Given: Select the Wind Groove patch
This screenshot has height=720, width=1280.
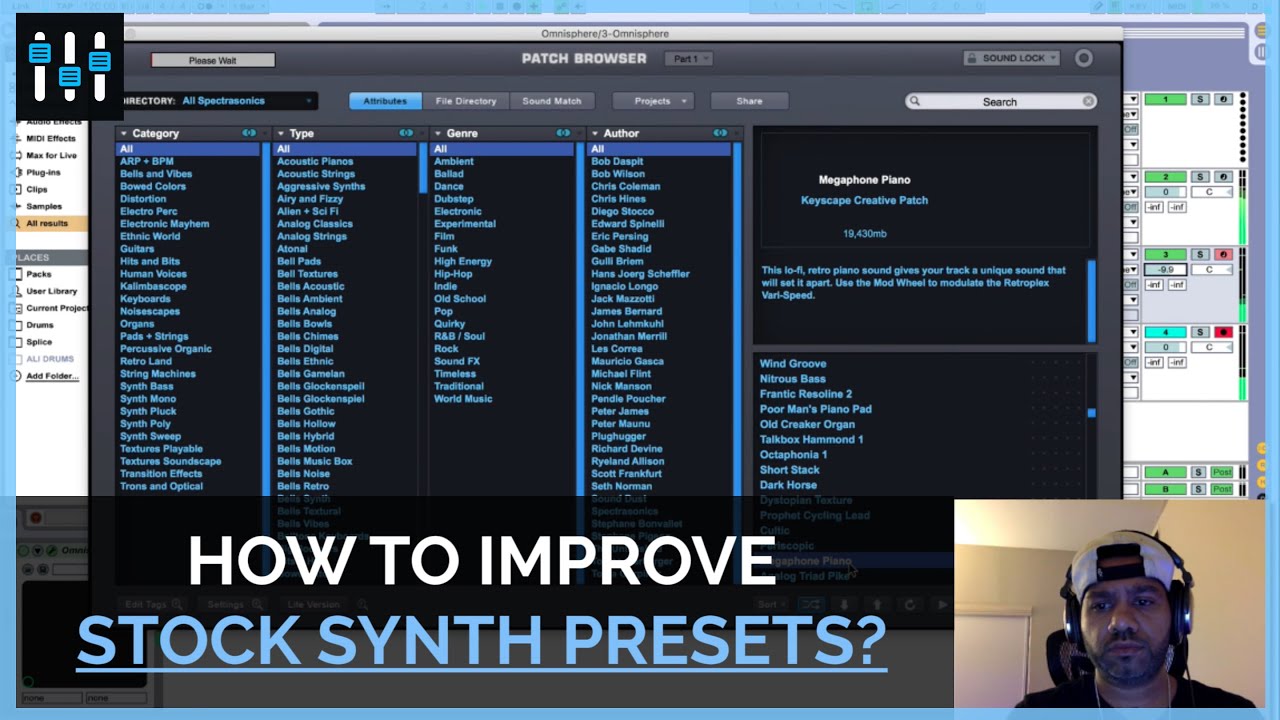Looking at the screenshot, I should [793, 364].
